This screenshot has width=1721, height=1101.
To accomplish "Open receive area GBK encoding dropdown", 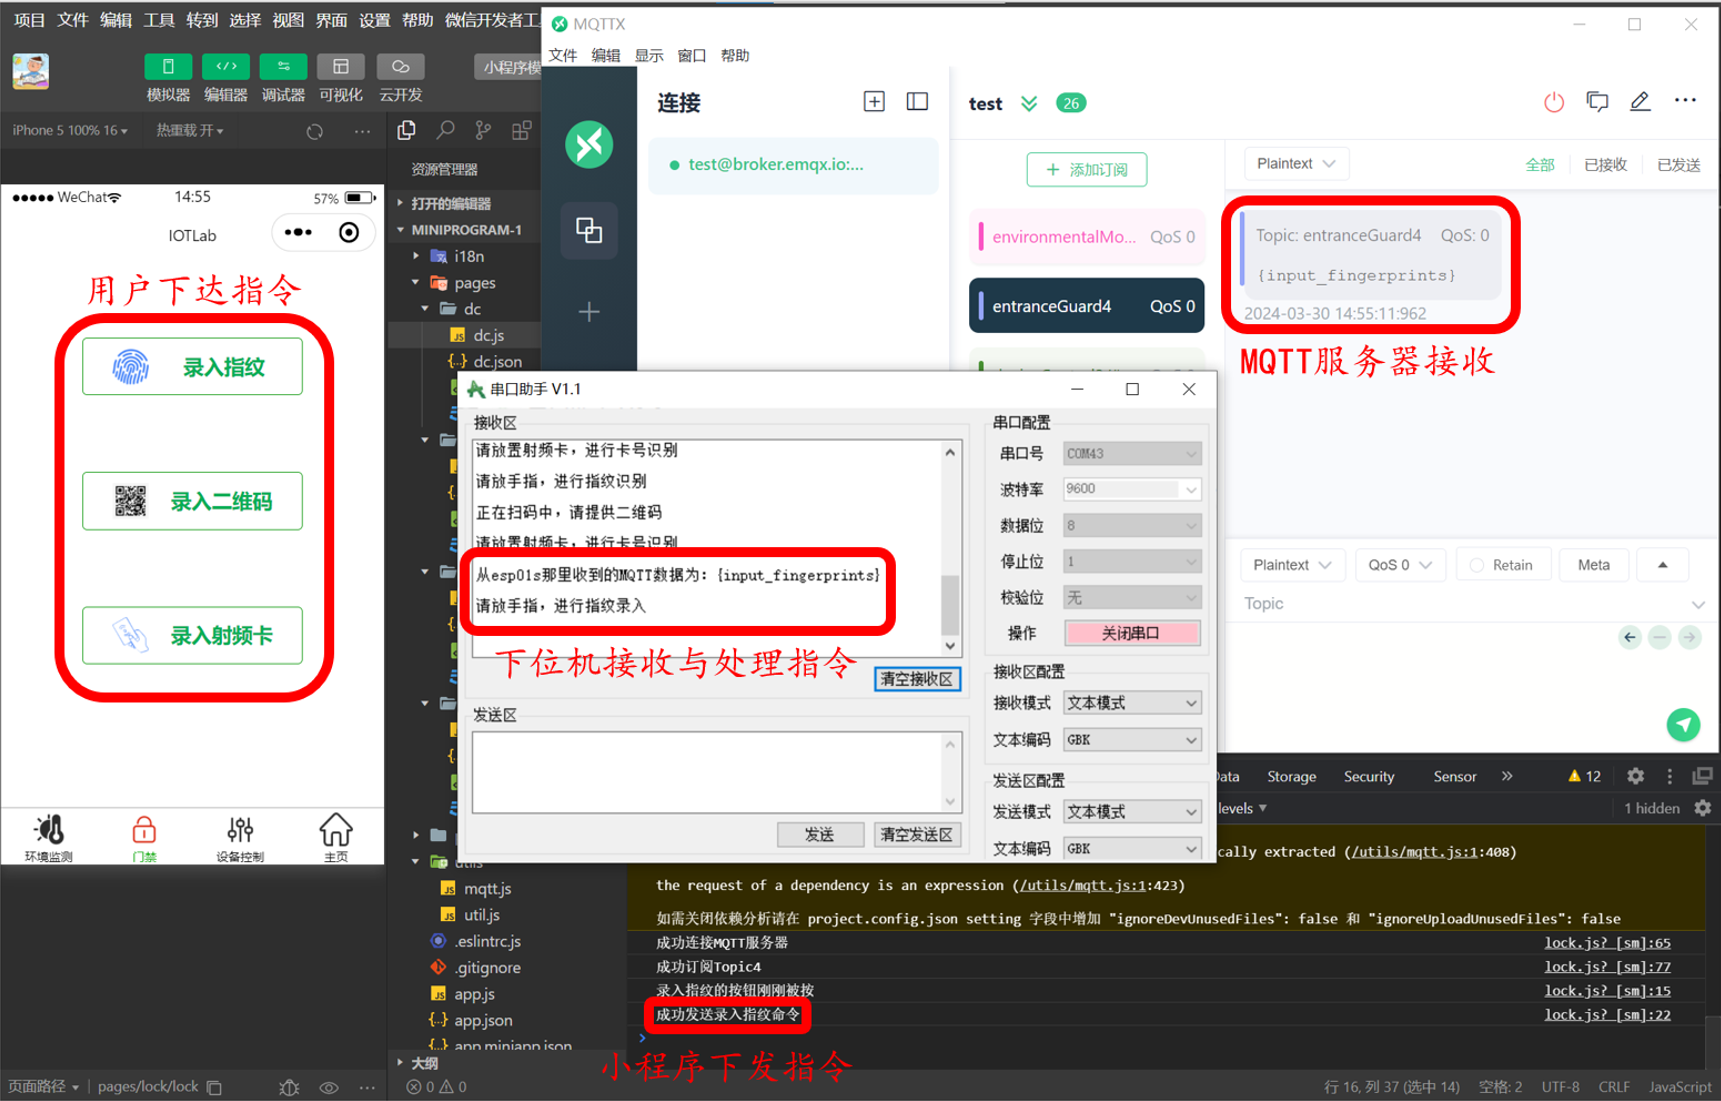I will (x=1131, y=740).
